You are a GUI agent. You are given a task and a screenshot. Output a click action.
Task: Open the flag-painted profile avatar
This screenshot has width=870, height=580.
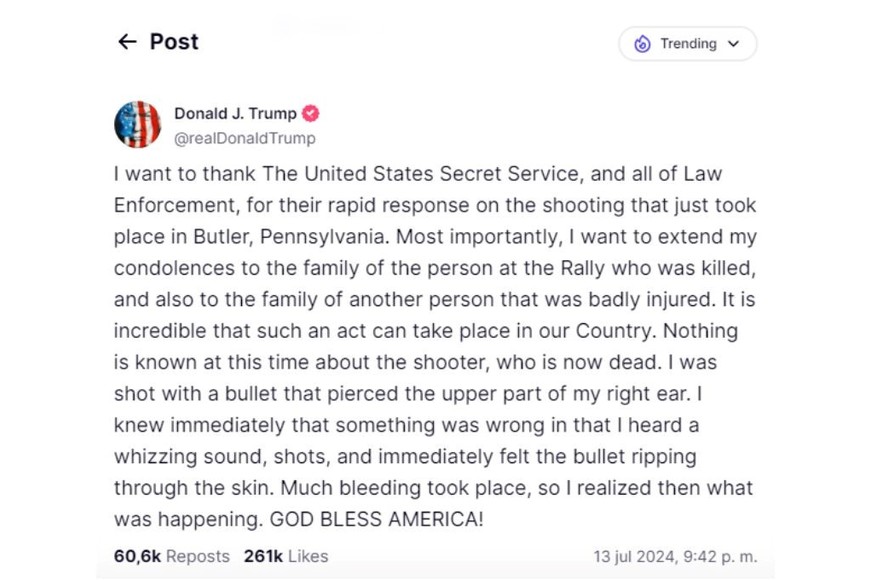tap(137, 125)
